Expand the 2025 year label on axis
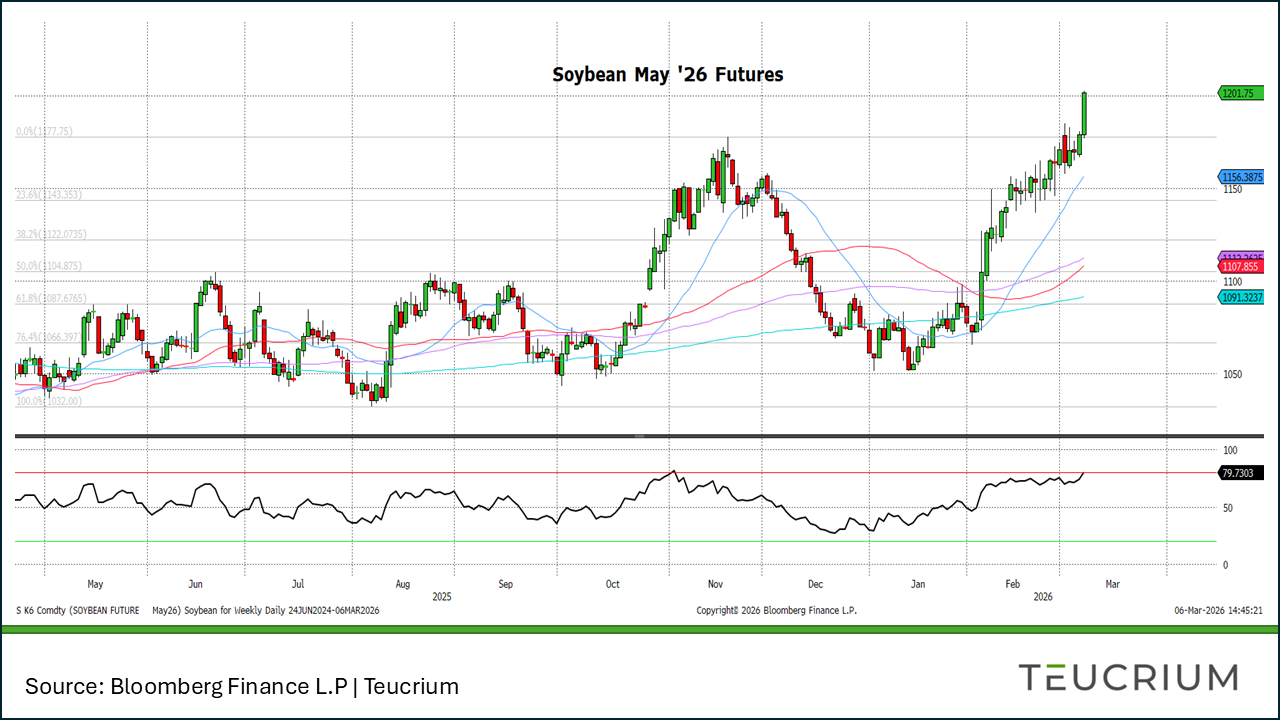Viewport: 1280px width, 720px height. 441,597
